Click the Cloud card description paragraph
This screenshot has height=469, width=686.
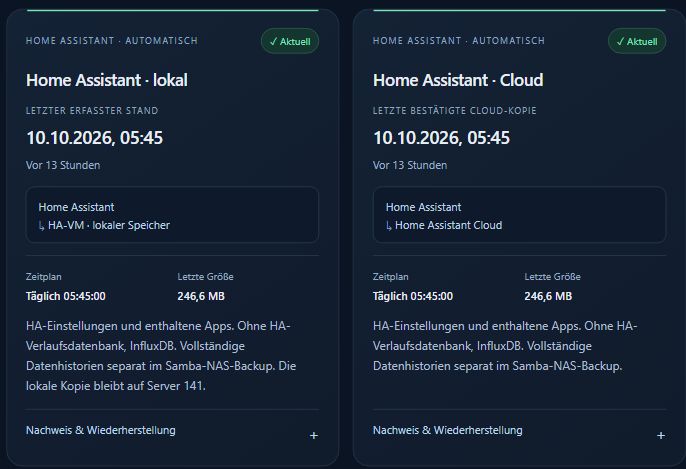505,346
